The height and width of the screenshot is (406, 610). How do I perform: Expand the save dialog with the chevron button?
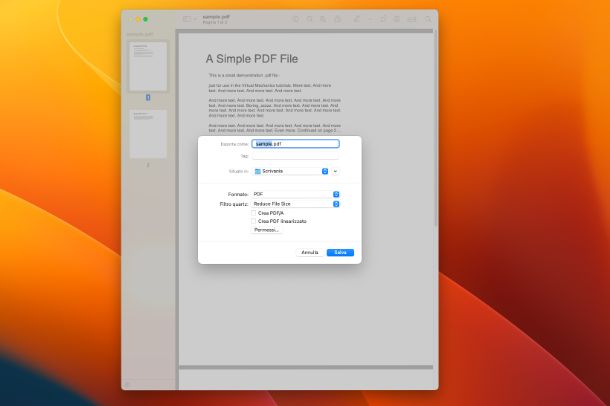pyautogui.click(x=335, y=171)
